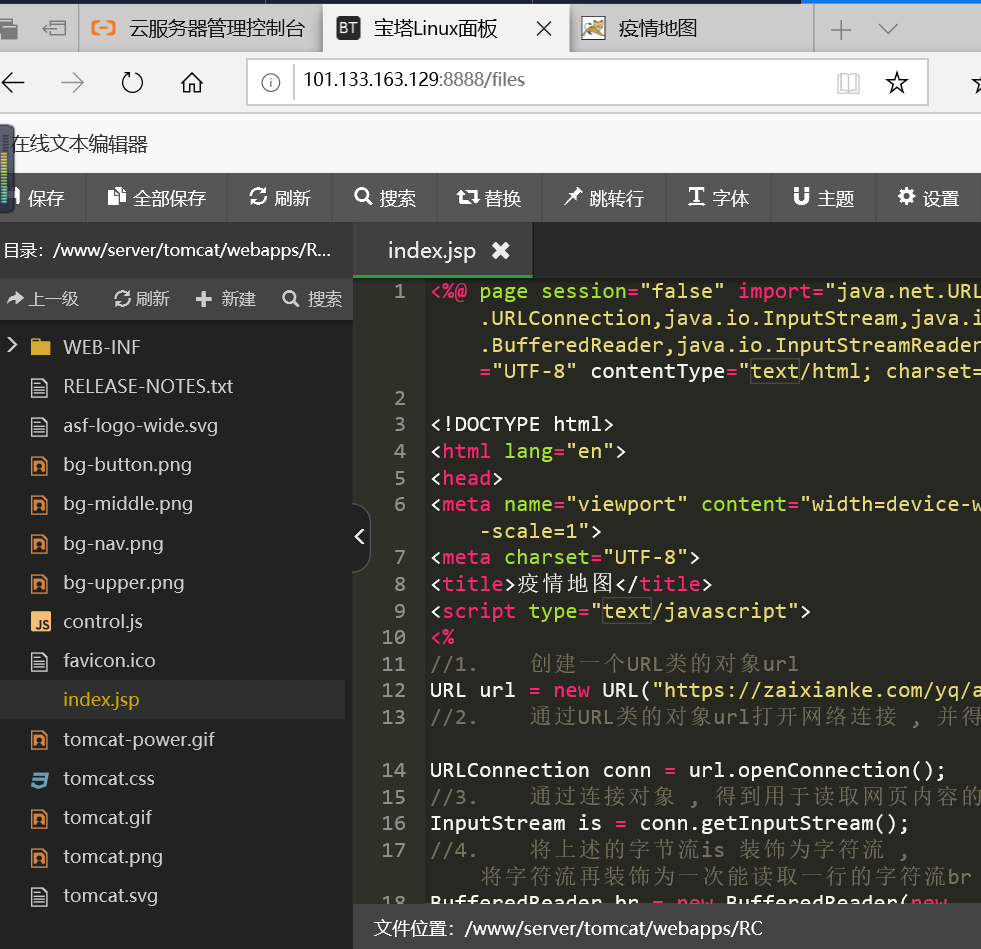The image size is (981, 949).
Task: Add page to favorites star icon
Action: [x=897, y=83]
